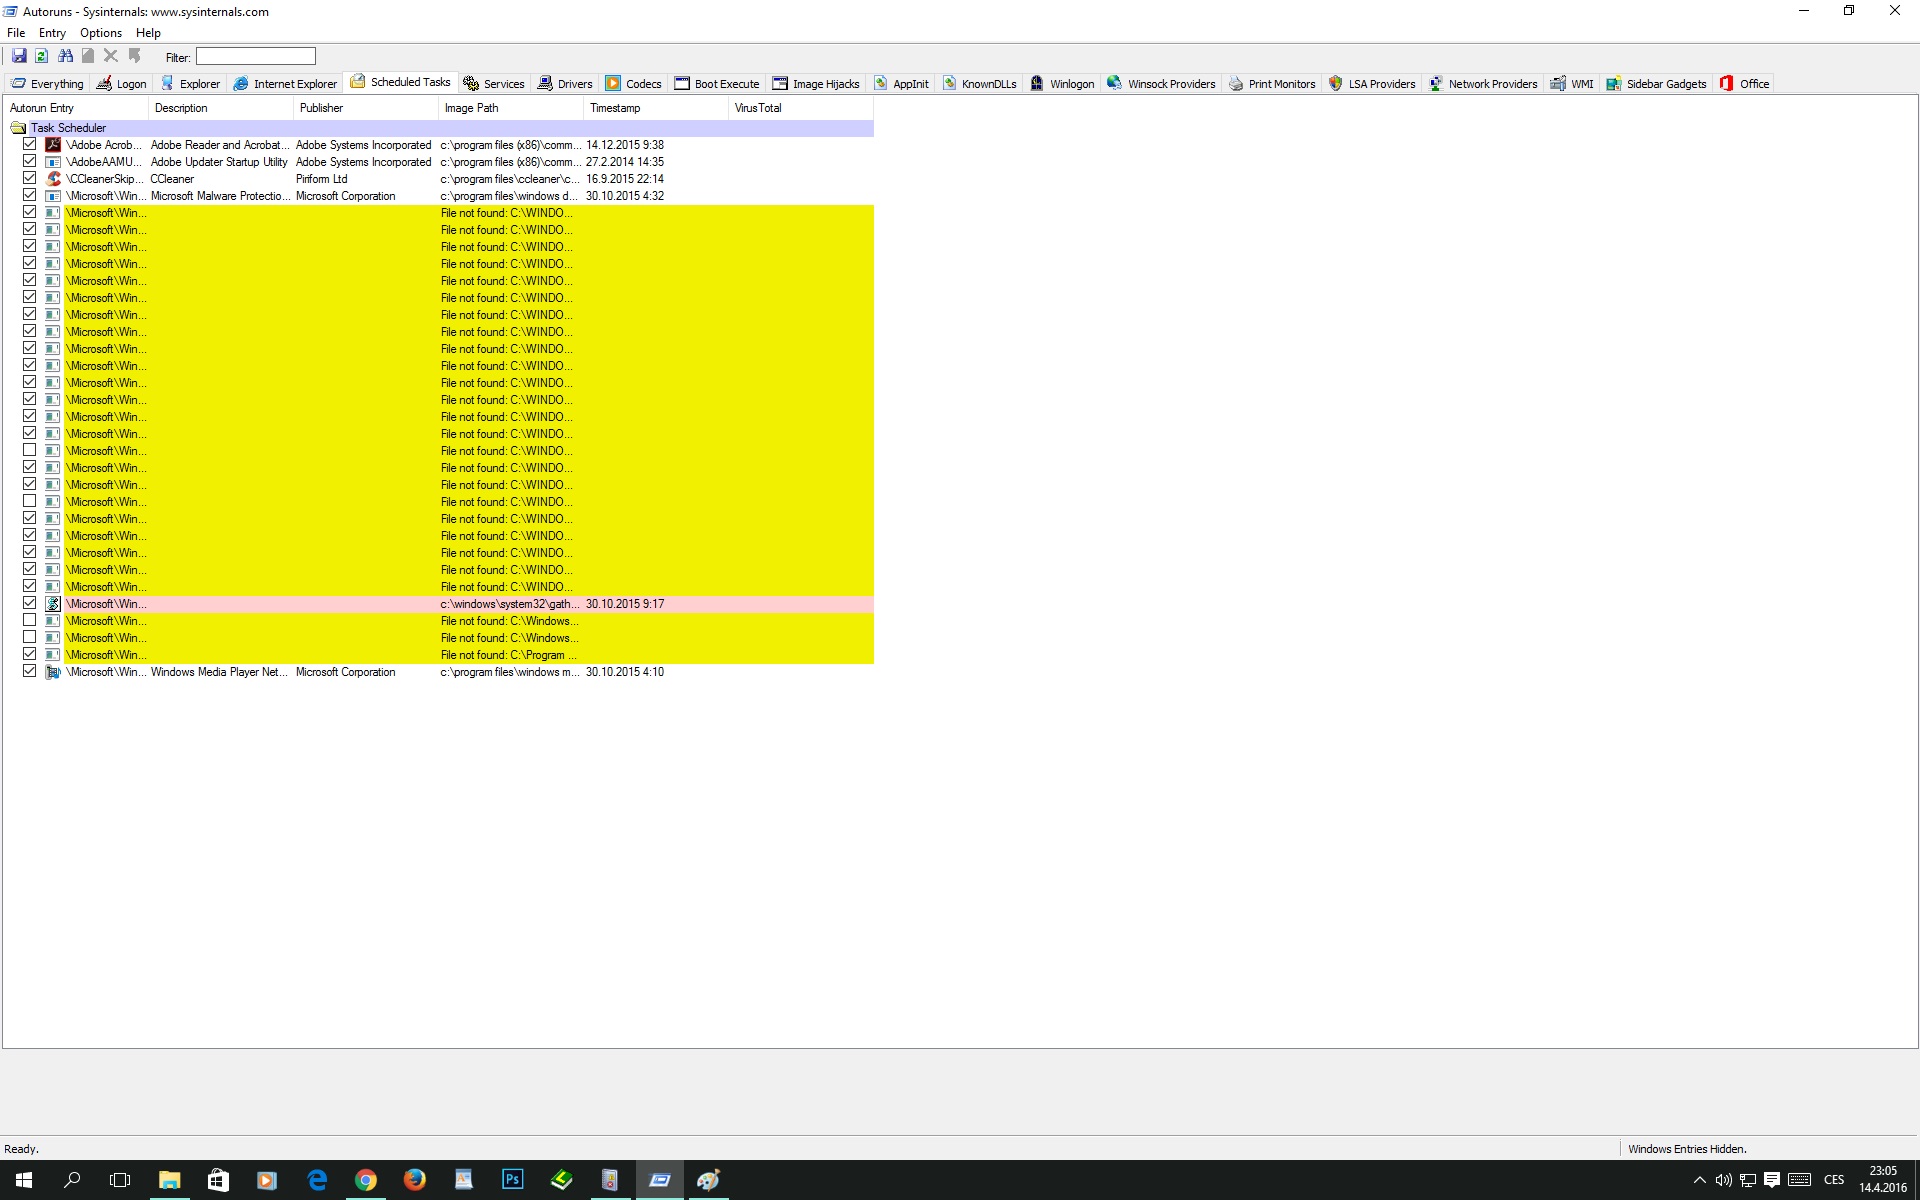Click the Delete X toolbar icon
The width and height of the screenshot is (1920, 1200).
point(111,56)
